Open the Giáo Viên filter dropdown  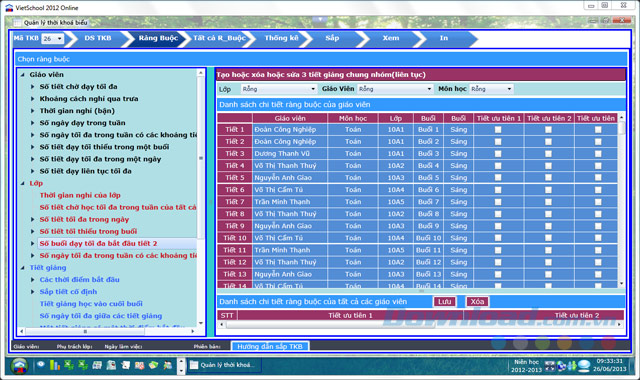click(x=395, y=89)
